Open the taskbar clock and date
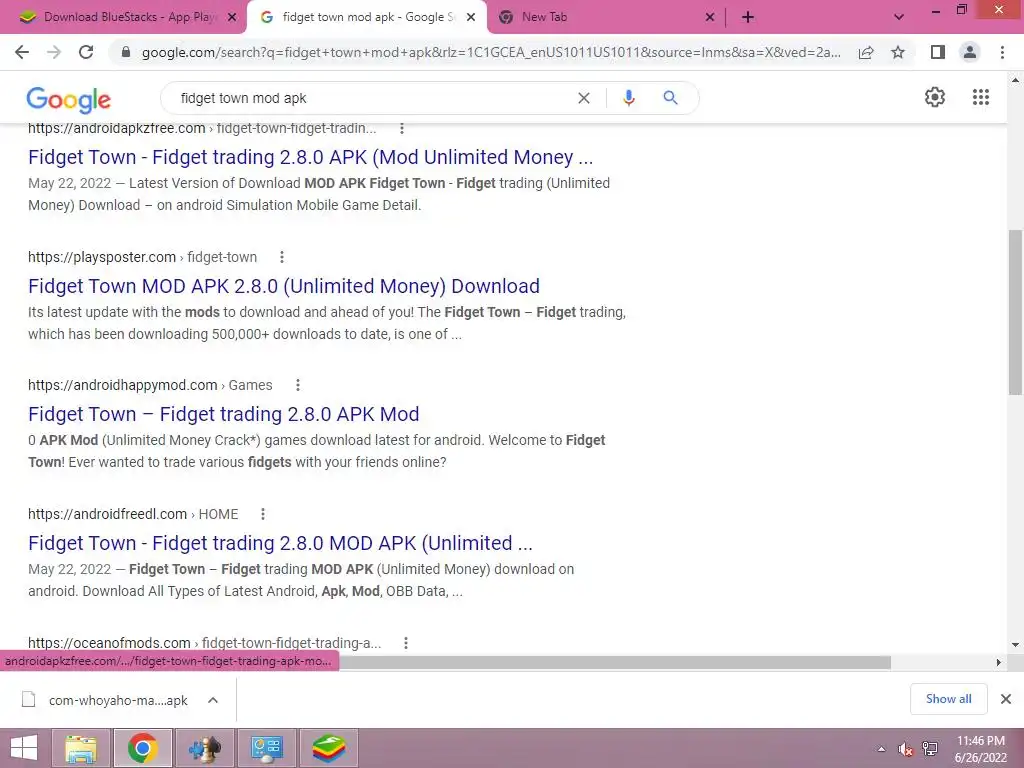The width and height of the screenshot is (1024, 768). point(981,749)
